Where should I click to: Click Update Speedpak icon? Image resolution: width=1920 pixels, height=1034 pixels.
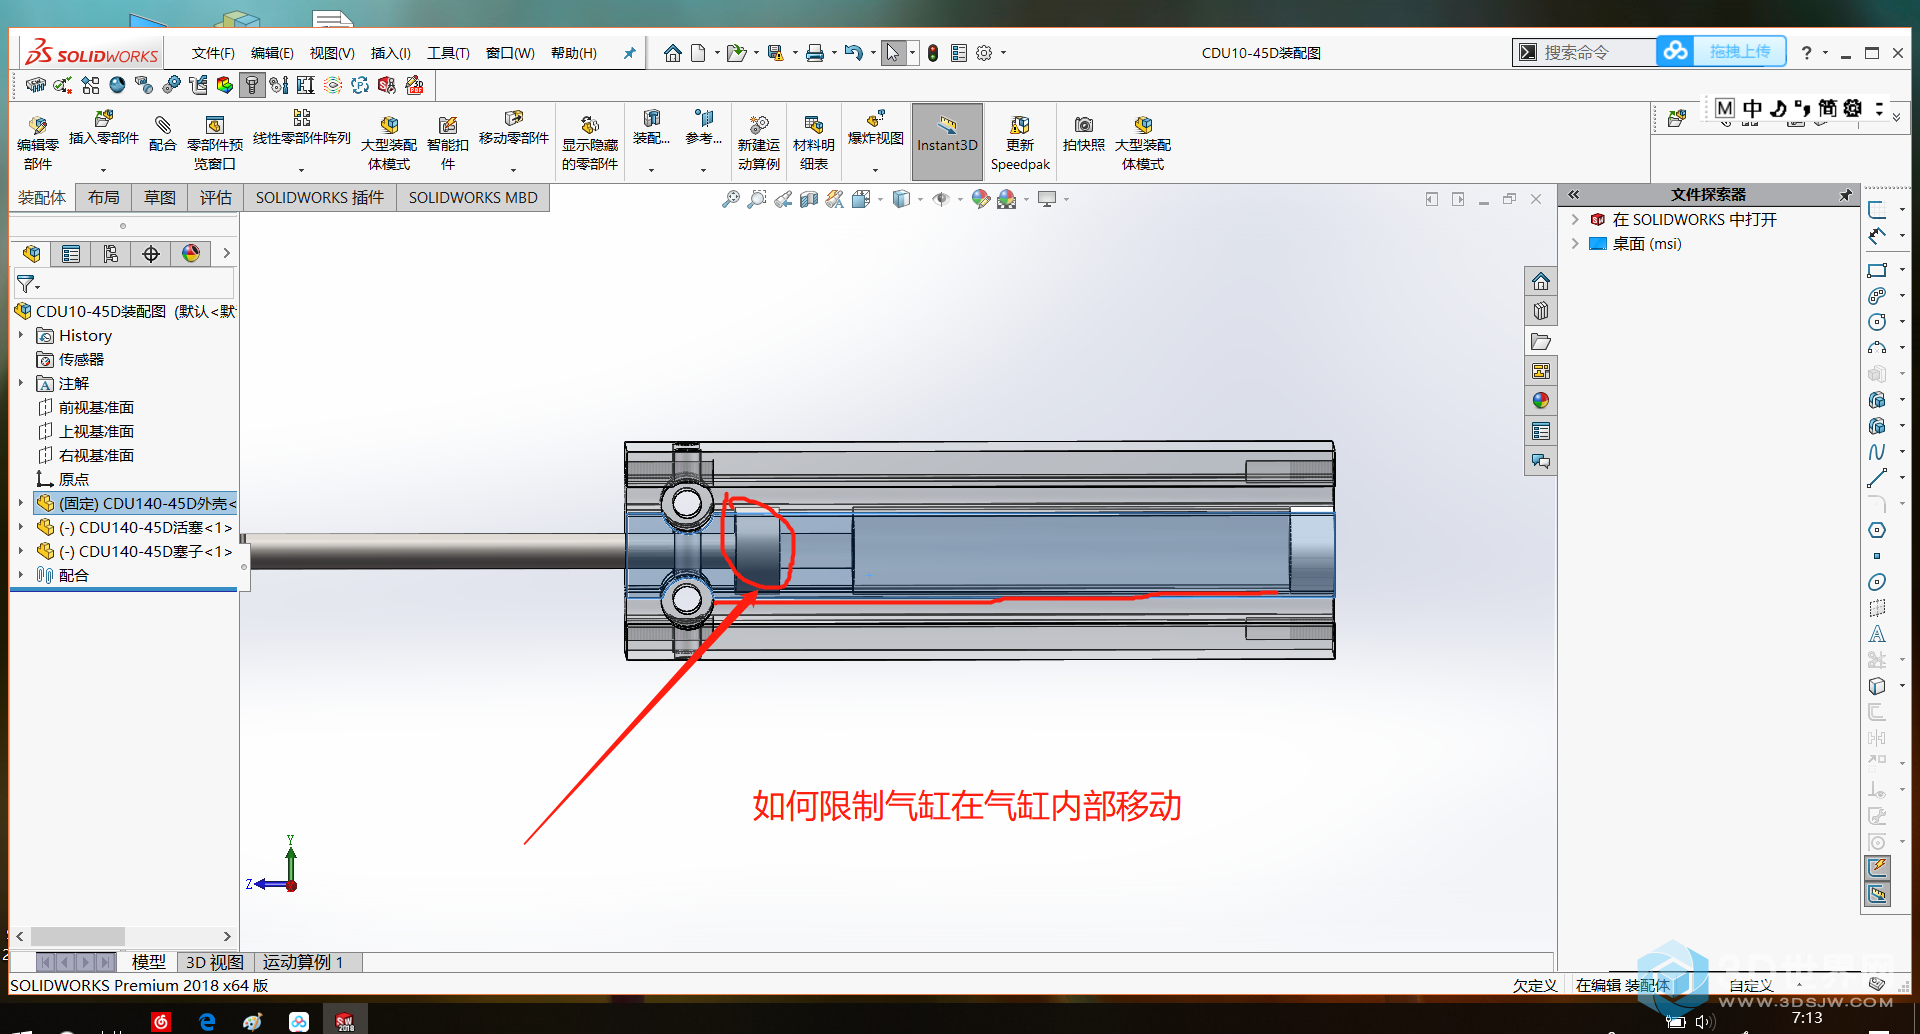click(x=1020, y=143)
